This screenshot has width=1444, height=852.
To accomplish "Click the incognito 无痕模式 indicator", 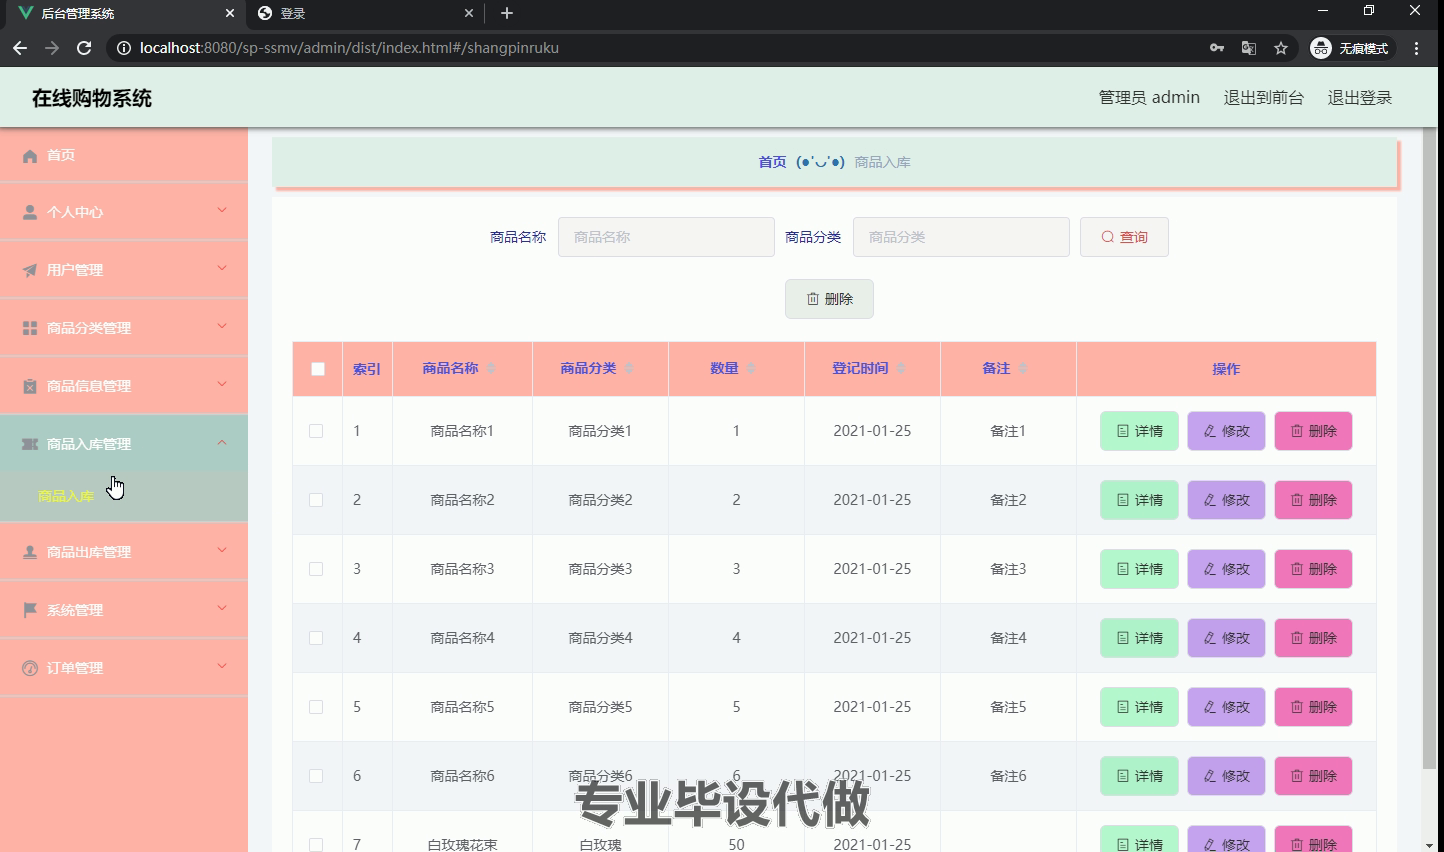I will (1350, 48).
